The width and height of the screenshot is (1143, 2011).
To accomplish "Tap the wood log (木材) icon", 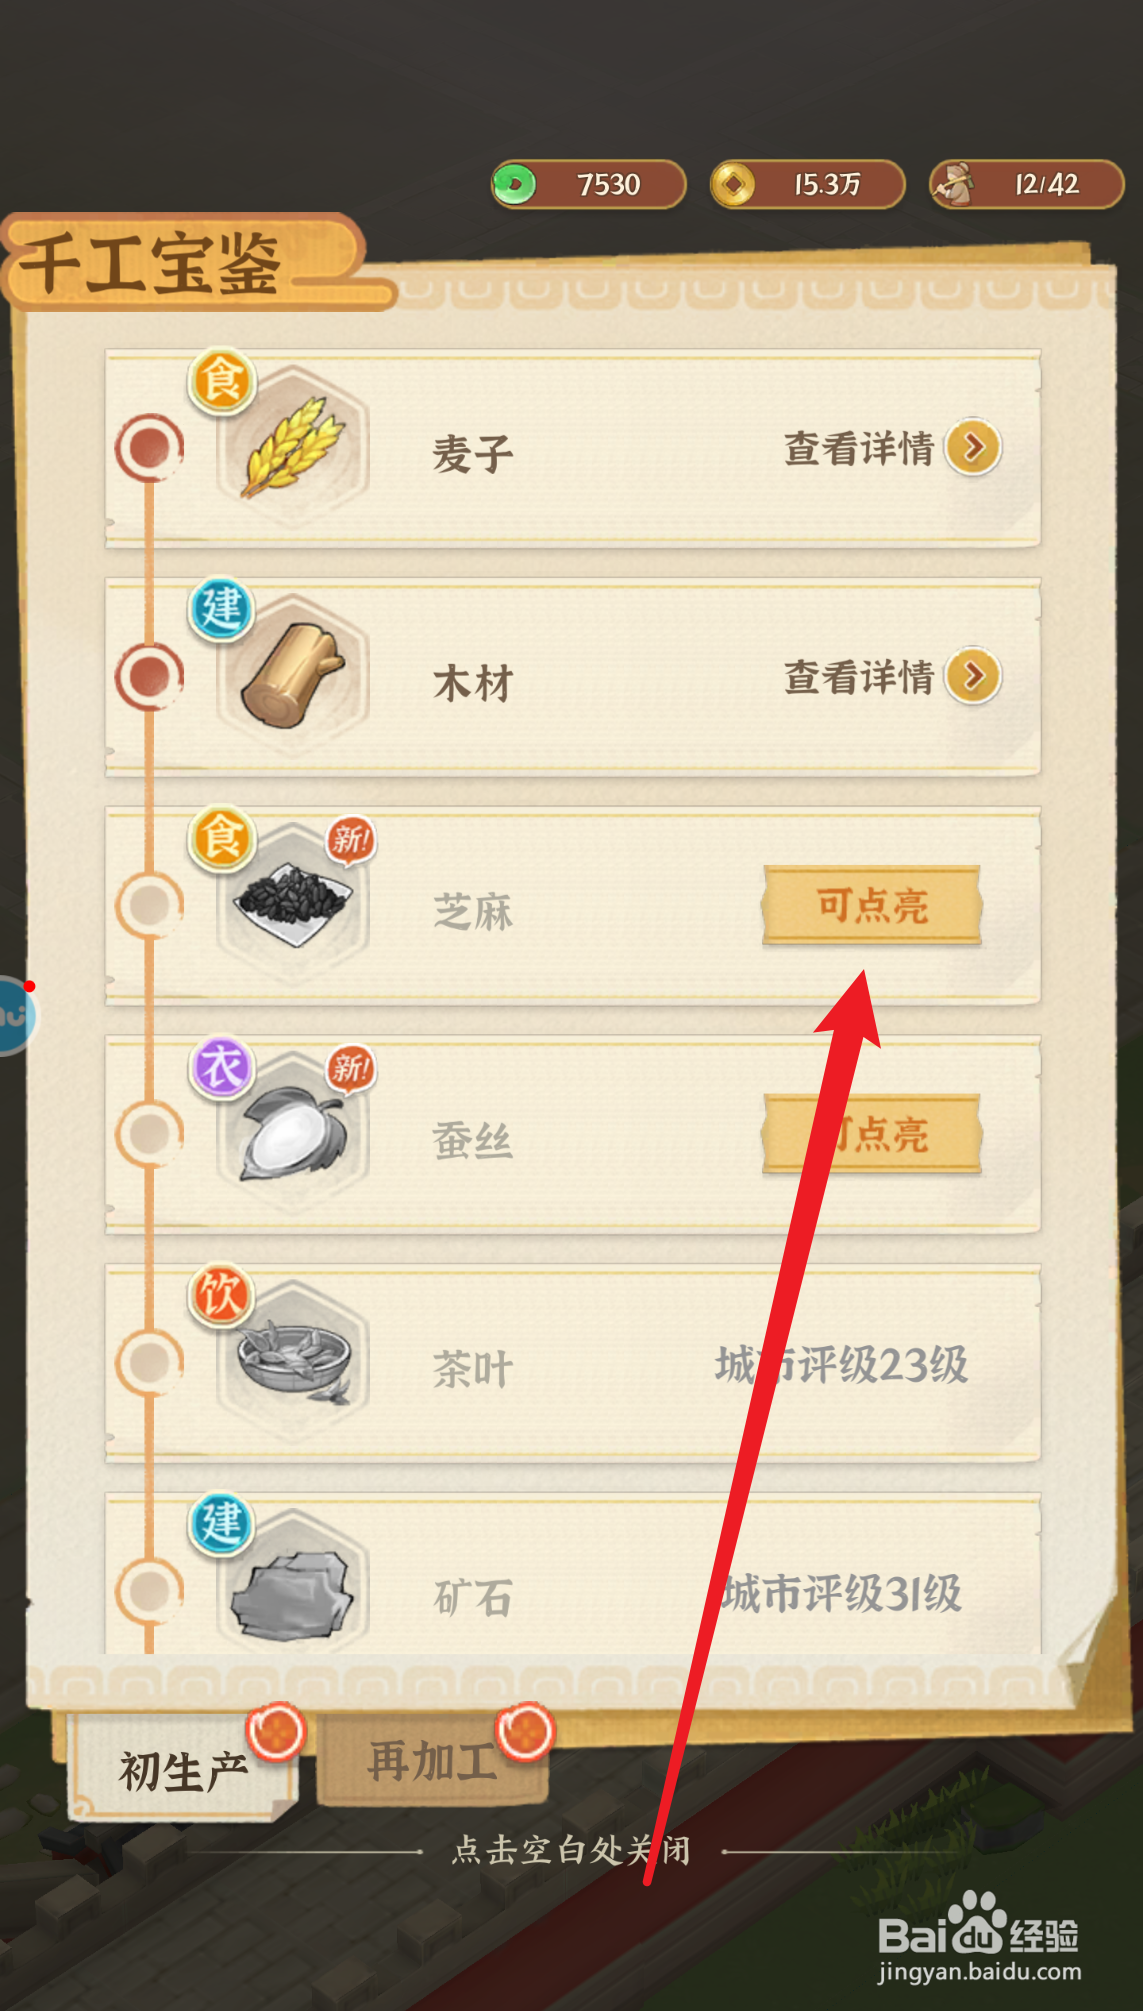I will click(293, 675).
